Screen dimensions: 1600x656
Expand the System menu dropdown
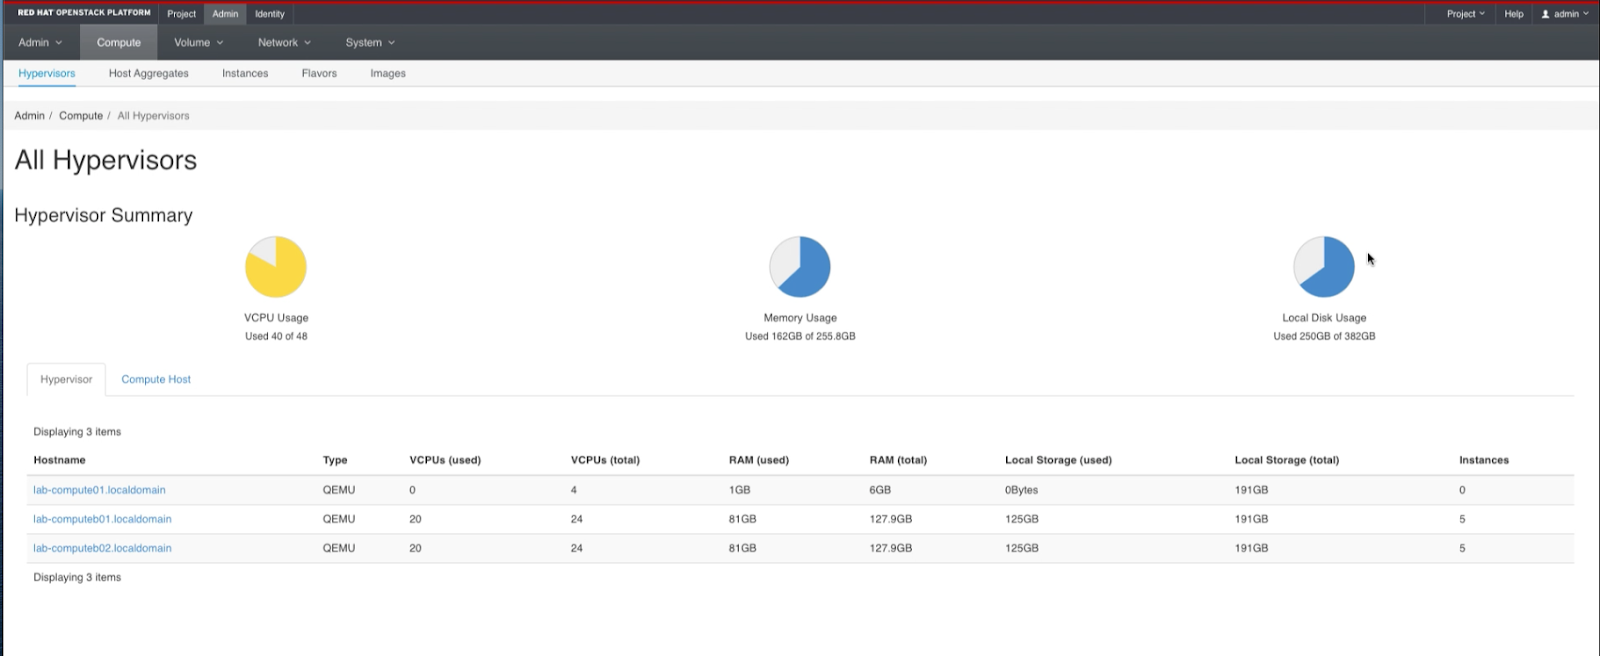pyautogui.click(x=370, y=43)
